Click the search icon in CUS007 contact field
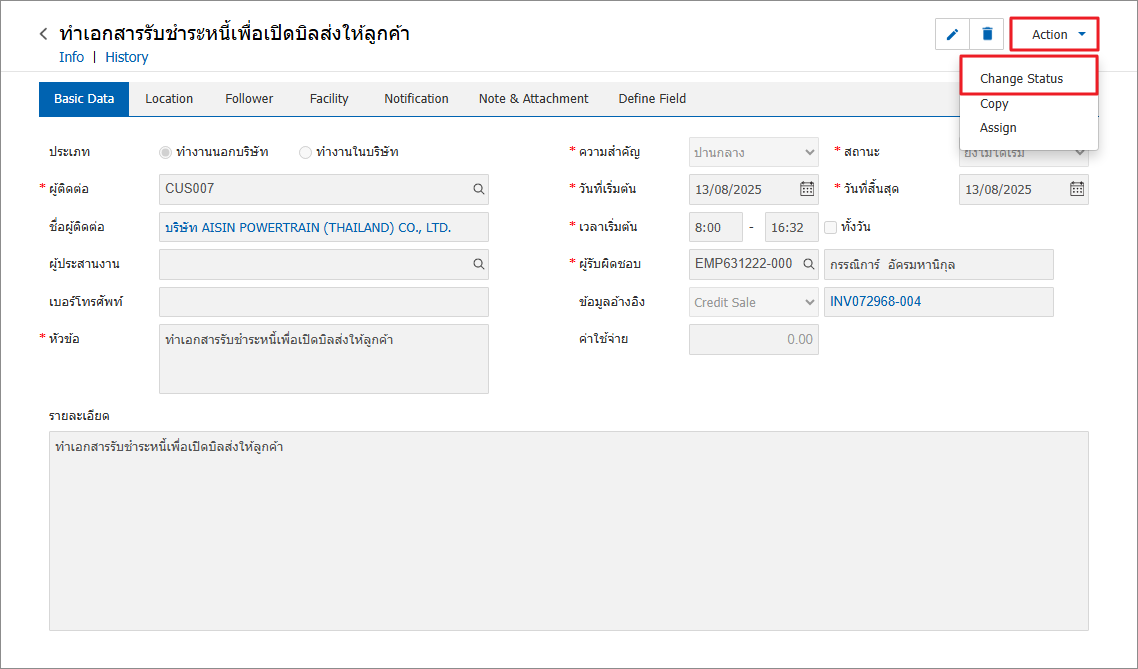This screenshot has width=1138, height=669. tap(479, 189)
